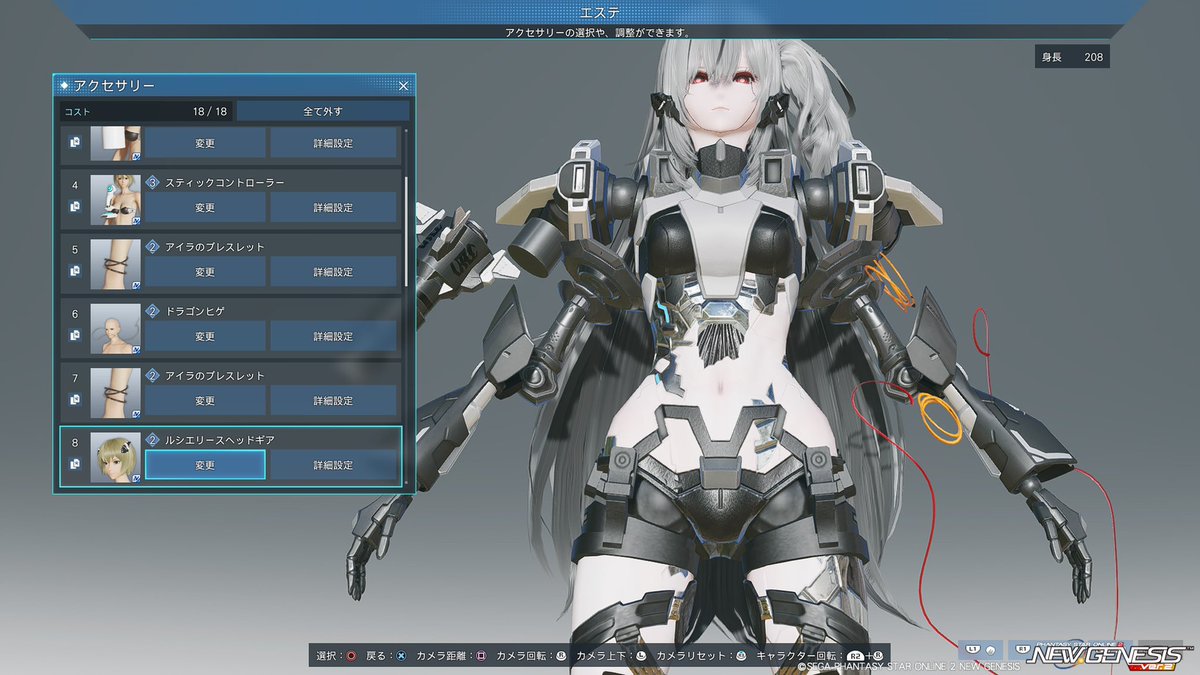Screen dimensions: 1200x675
Task: Select the ドラゴンヒゲ thumbnail
Action: tap(116, 329)
